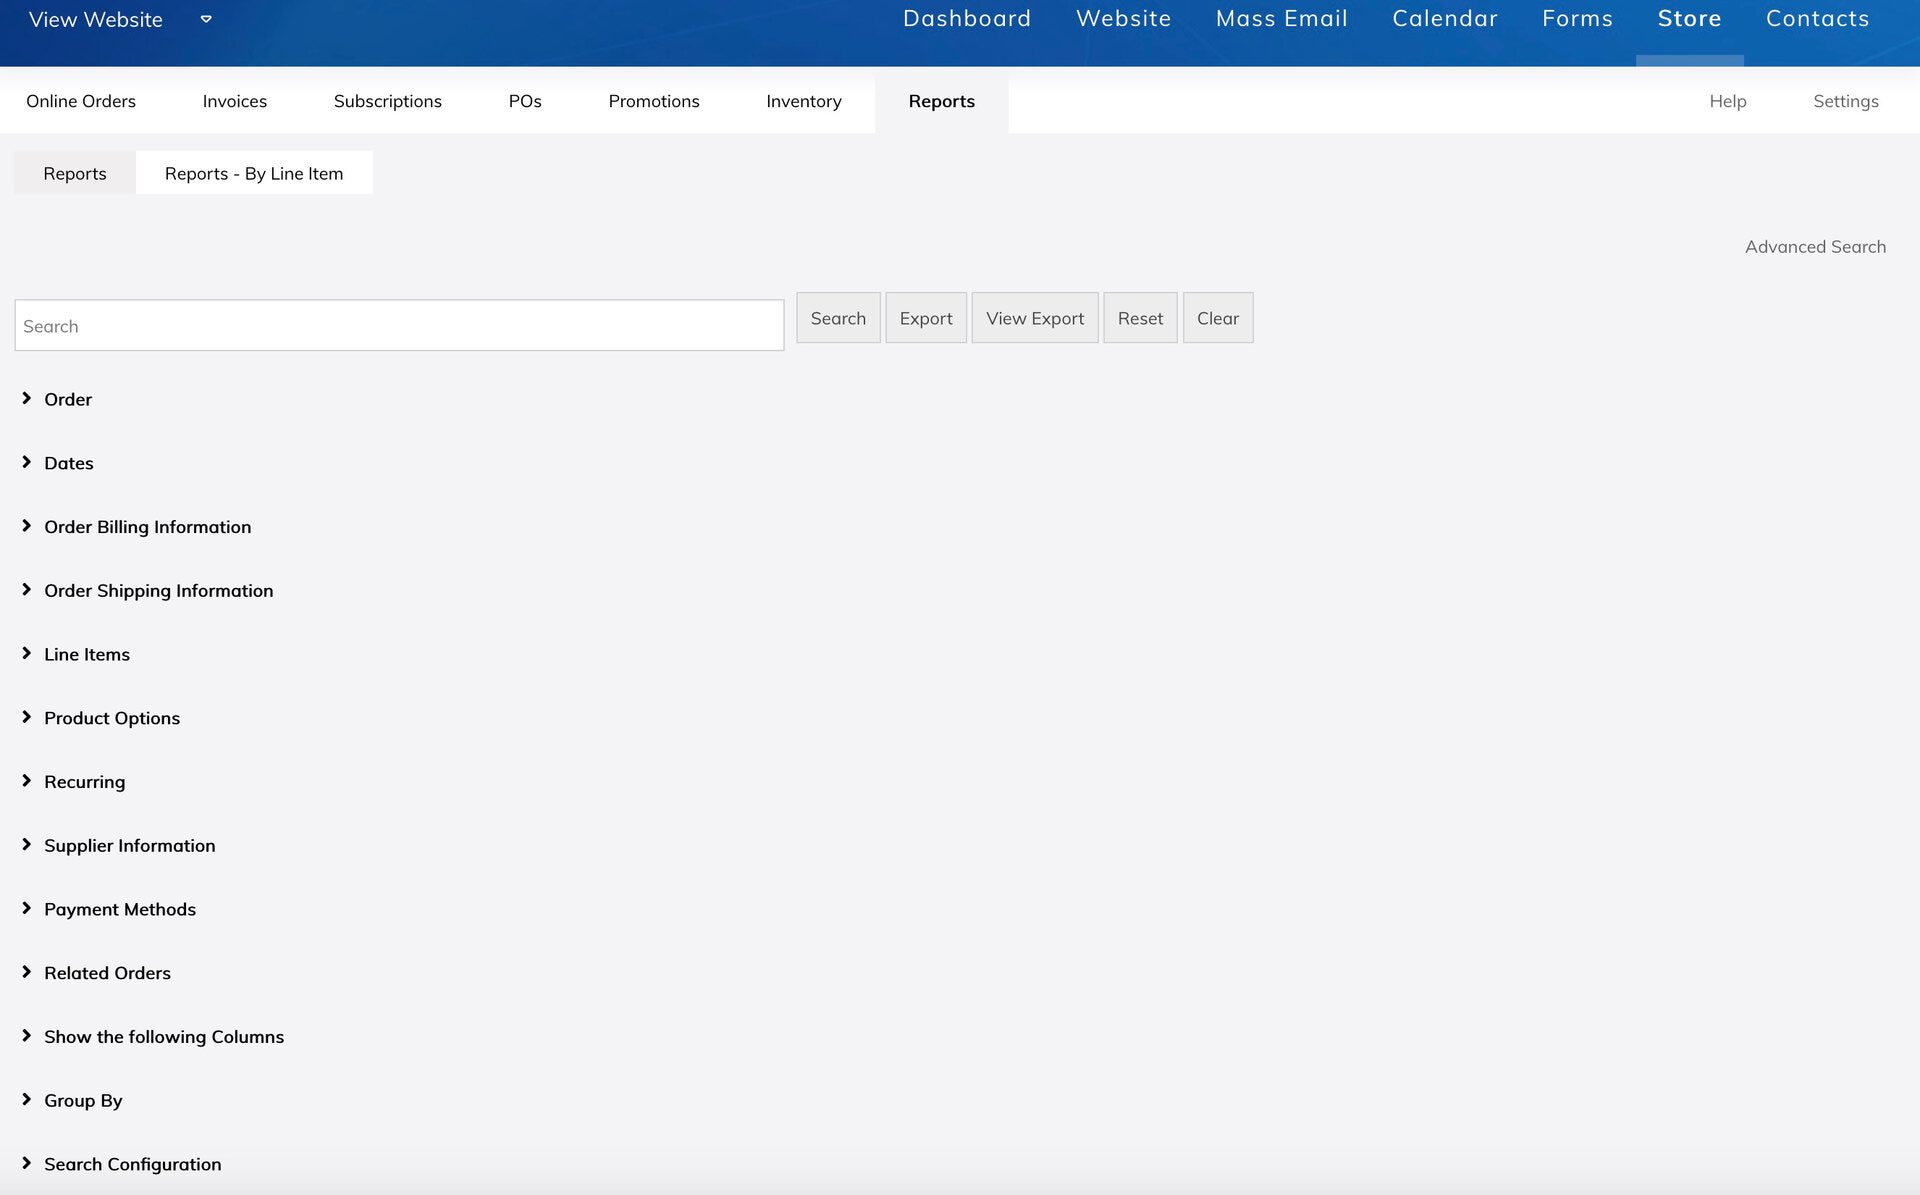Expand the Product Options chevron
The width and height of the screenshot is (1920, 1195).
(27, 717)
